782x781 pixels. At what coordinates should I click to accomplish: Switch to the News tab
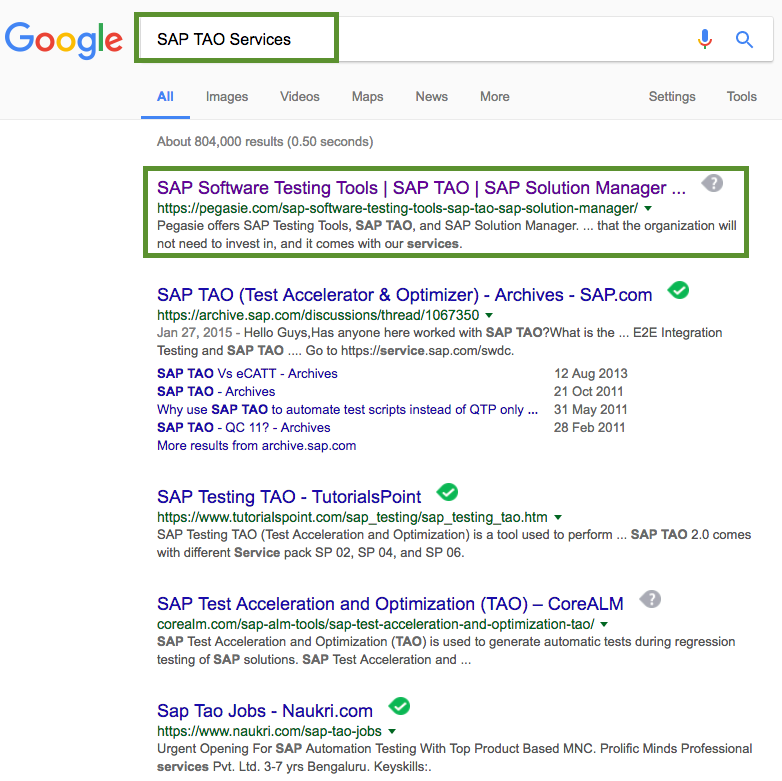(431, 97)
